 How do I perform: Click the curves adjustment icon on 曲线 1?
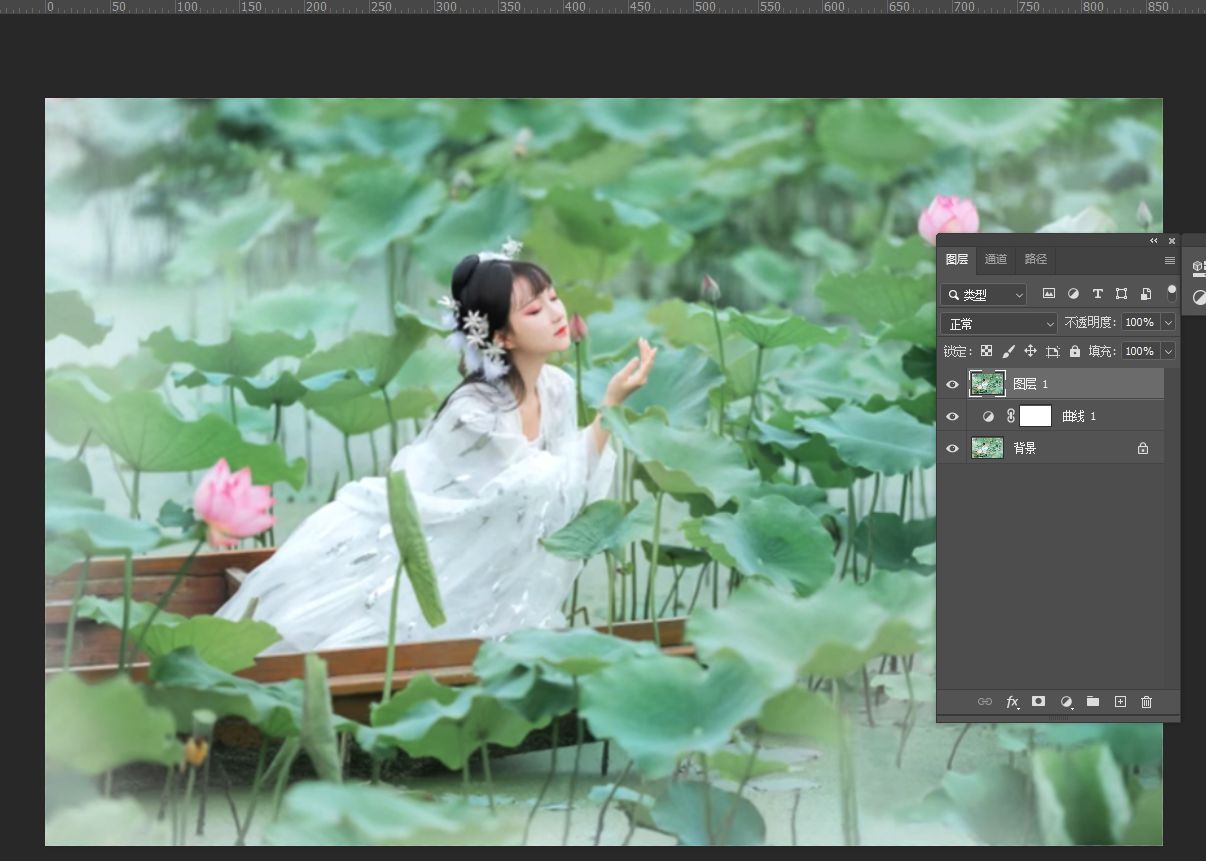pos(988,416)
